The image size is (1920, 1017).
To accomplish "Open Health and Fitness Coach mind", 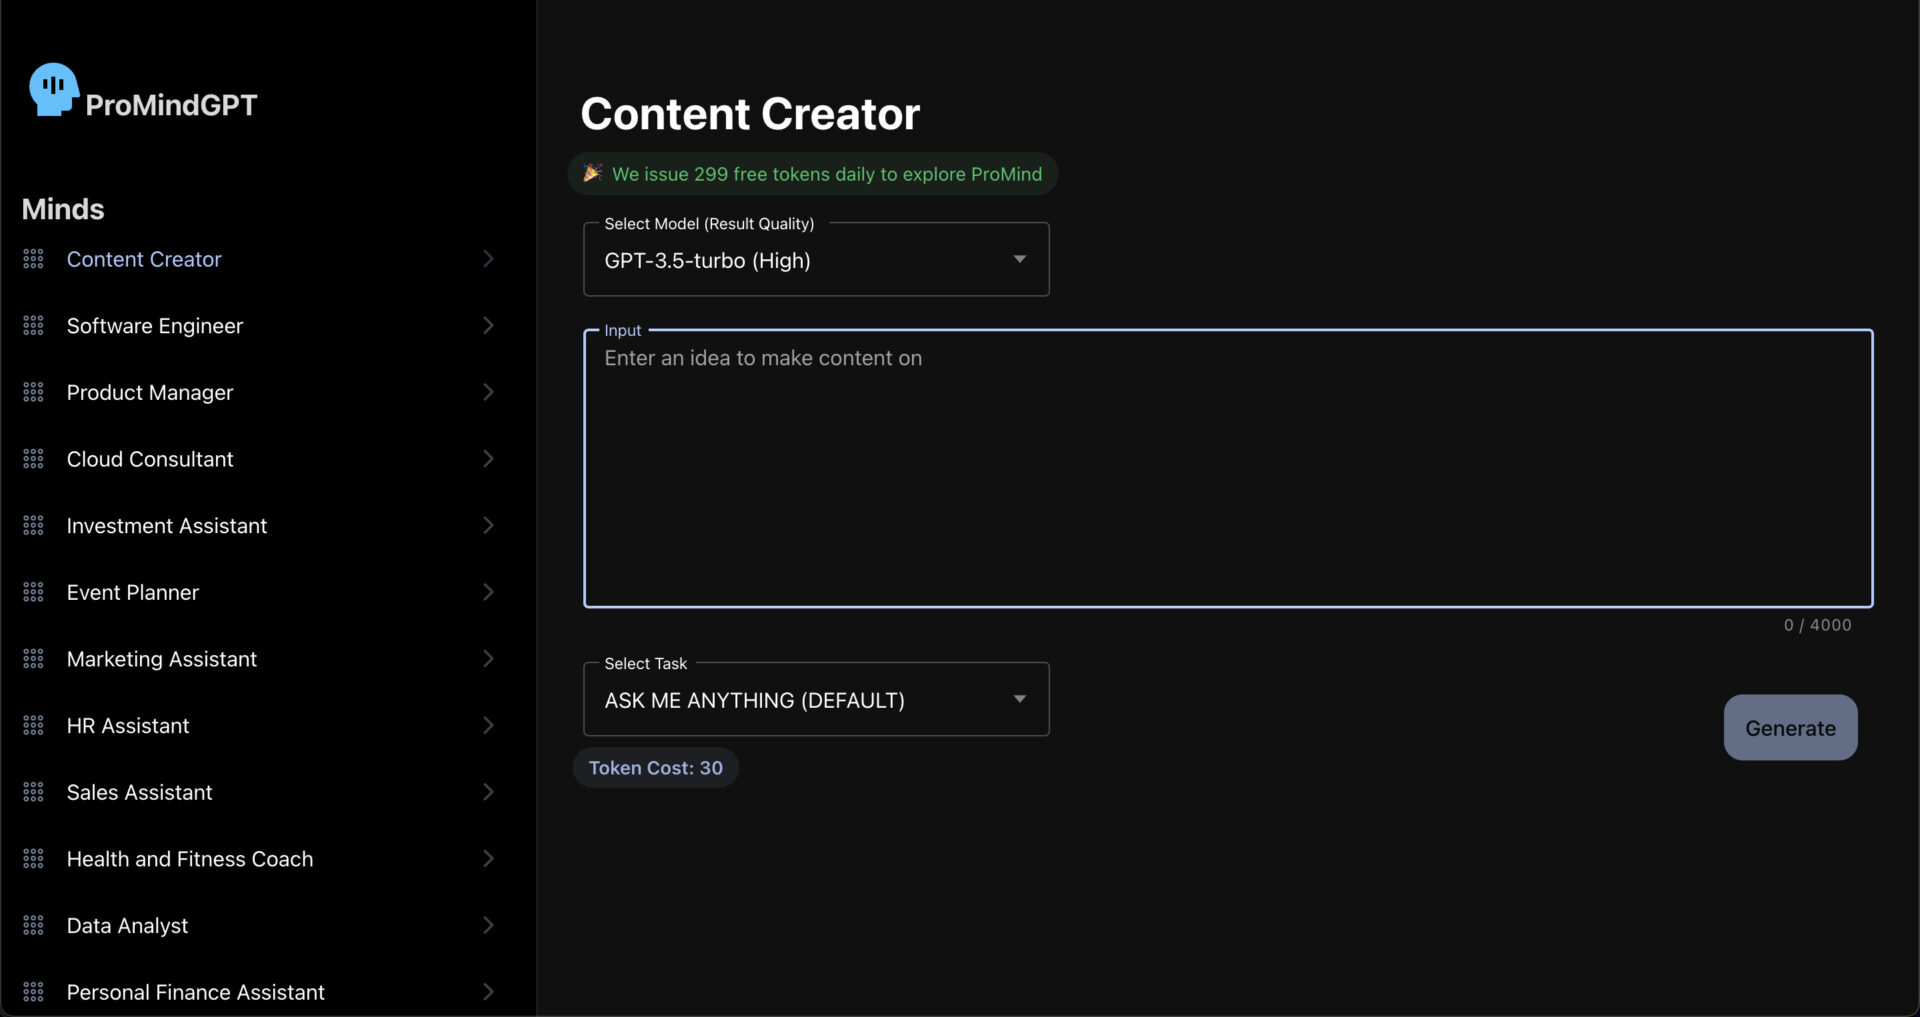I will coord(190,859).
